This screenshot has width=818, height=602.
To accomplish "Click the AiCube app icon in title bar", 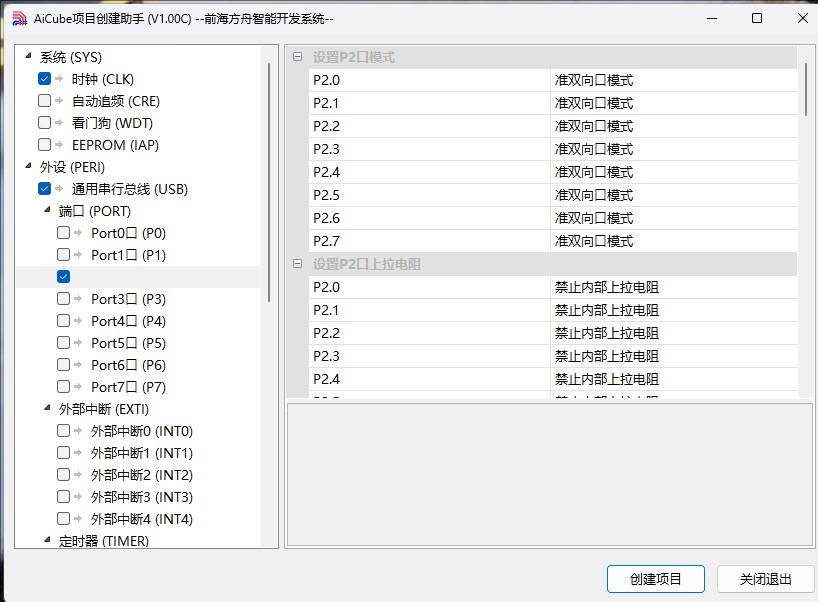I will (19, 19).
